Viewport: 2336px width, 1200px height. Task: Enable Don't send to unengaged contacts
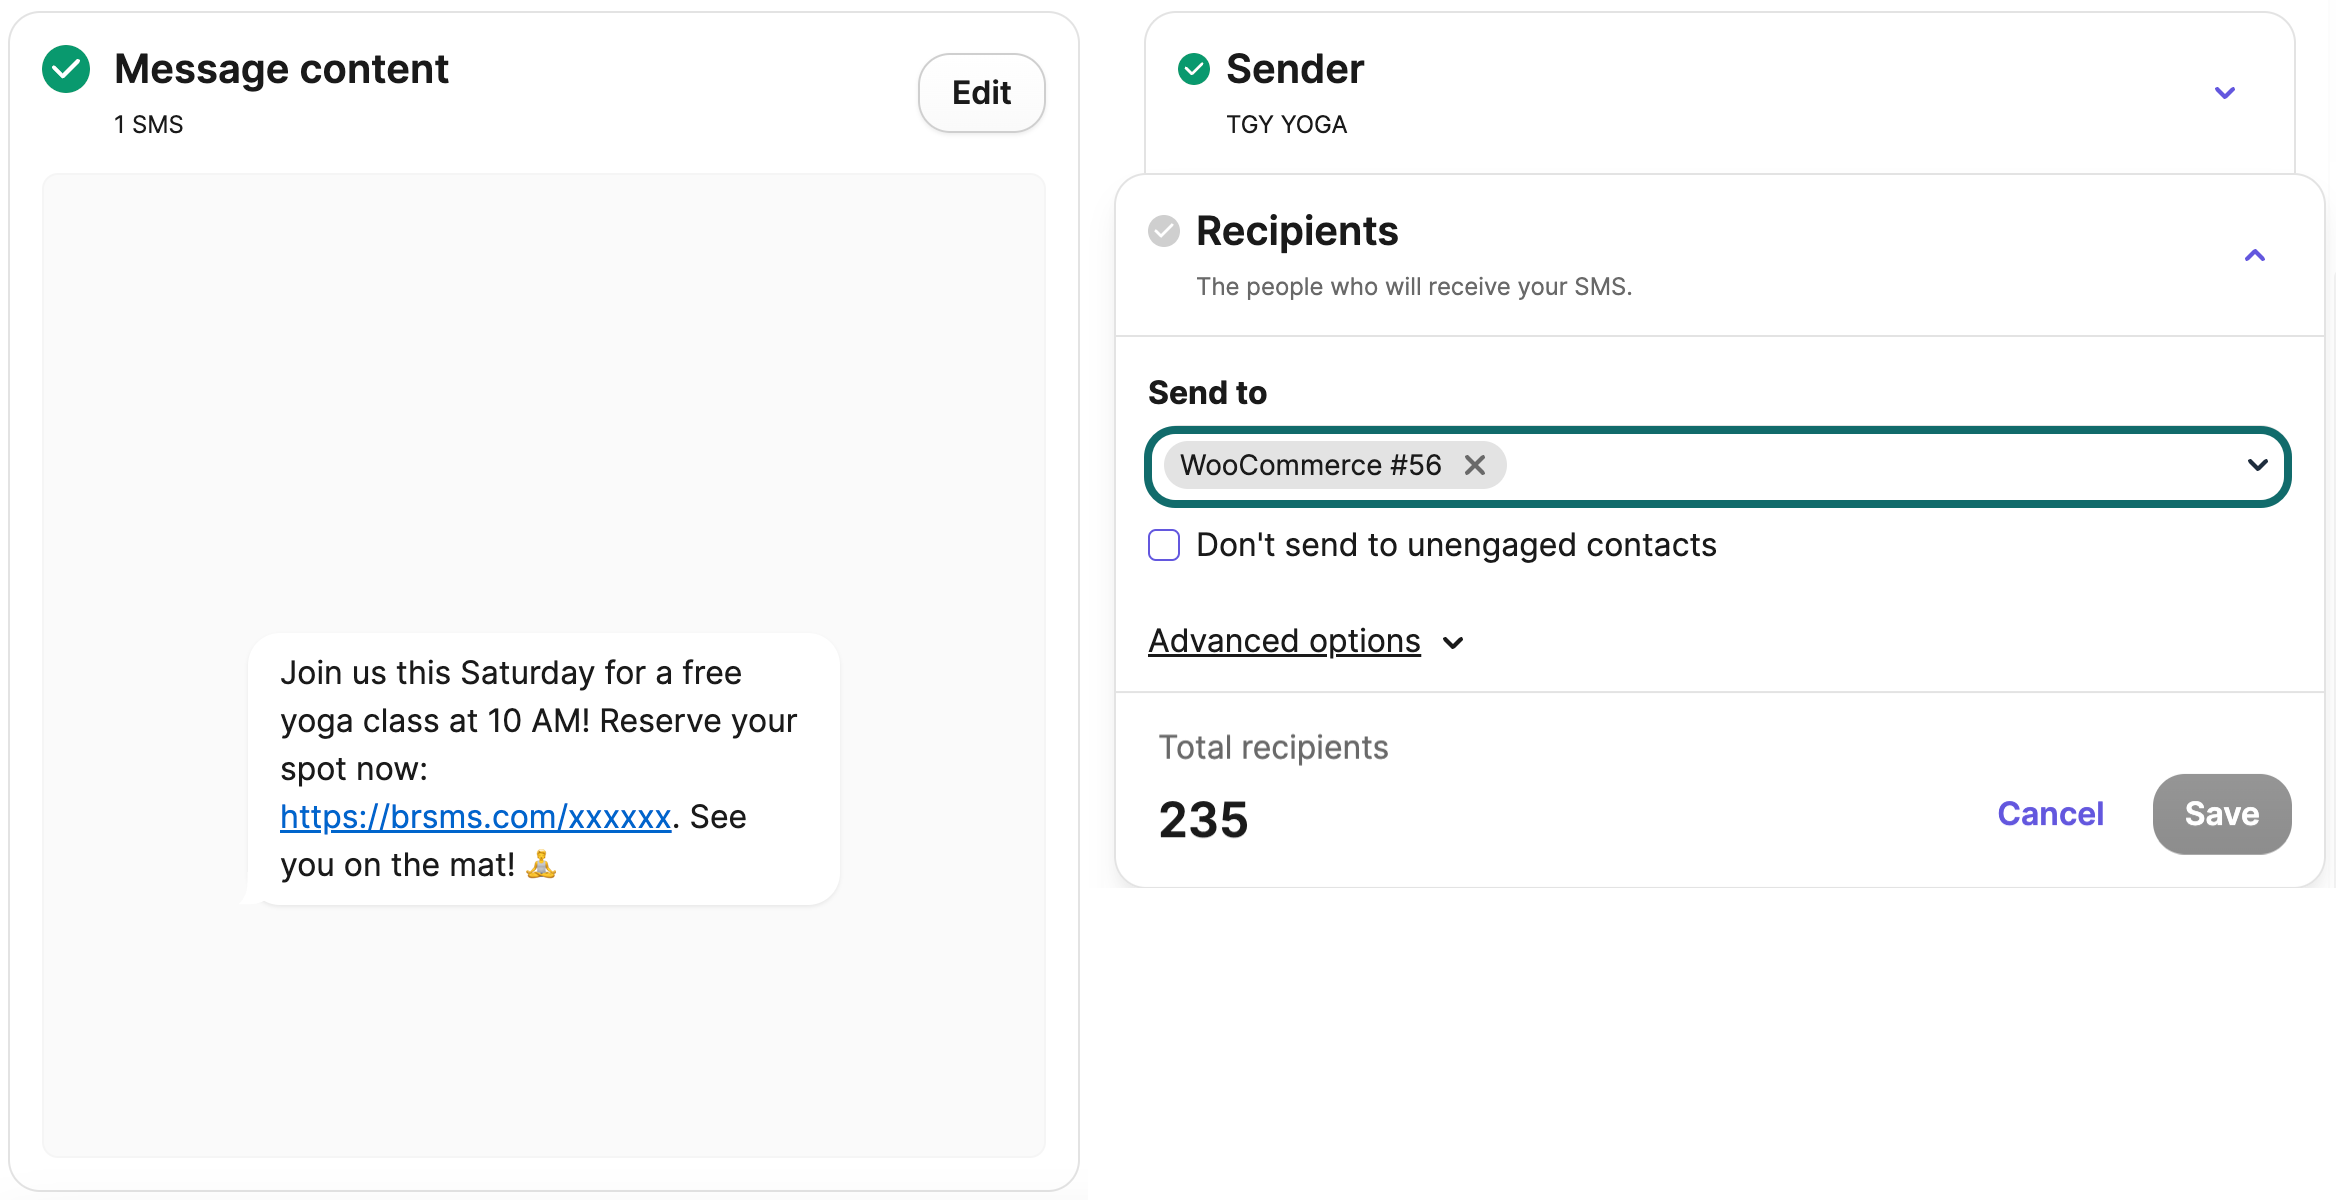[1164, 545]
